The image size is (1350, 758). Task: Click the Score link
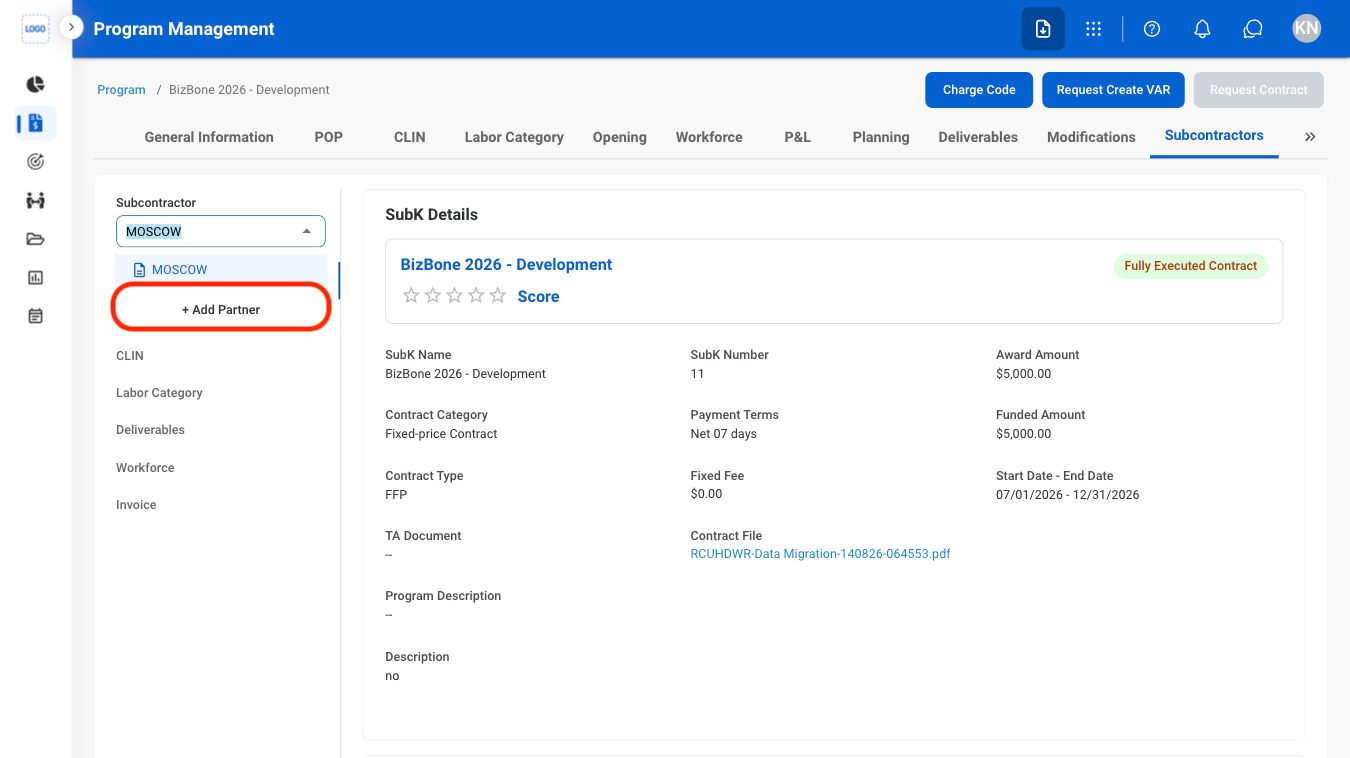coord(538,297)
